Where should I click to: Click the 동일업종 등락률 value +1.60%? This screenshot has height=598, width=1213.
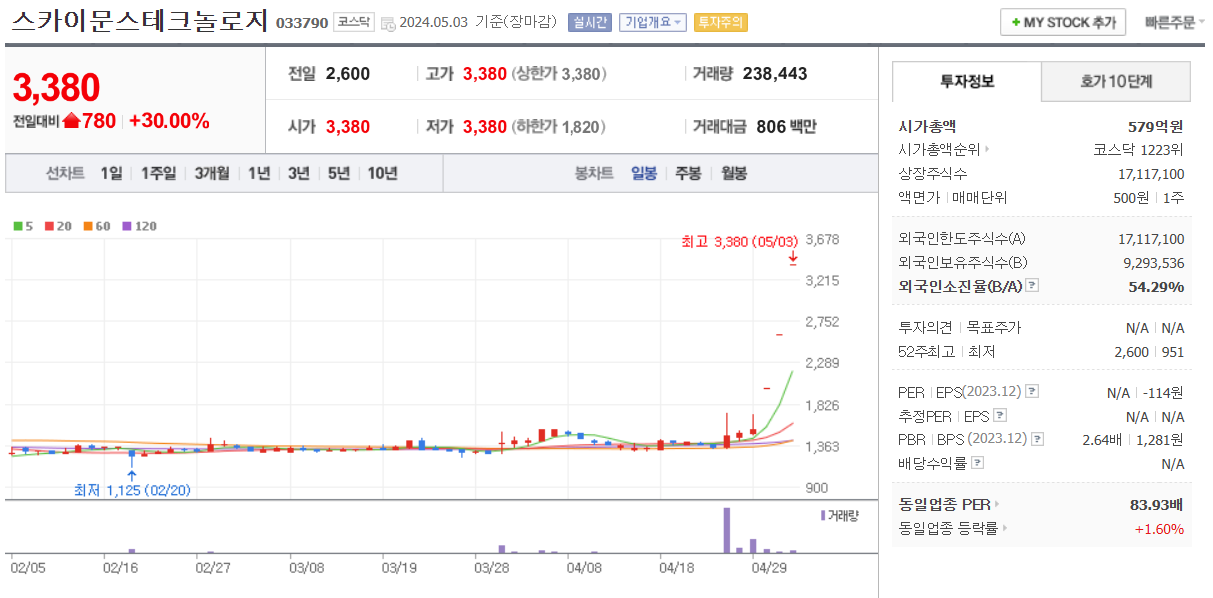click(1160, 528)
